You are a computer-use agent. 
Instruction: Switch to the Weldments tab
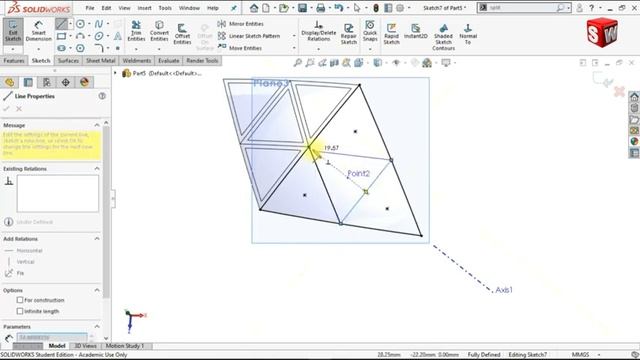pyautogui.click(x=137, y=61)
